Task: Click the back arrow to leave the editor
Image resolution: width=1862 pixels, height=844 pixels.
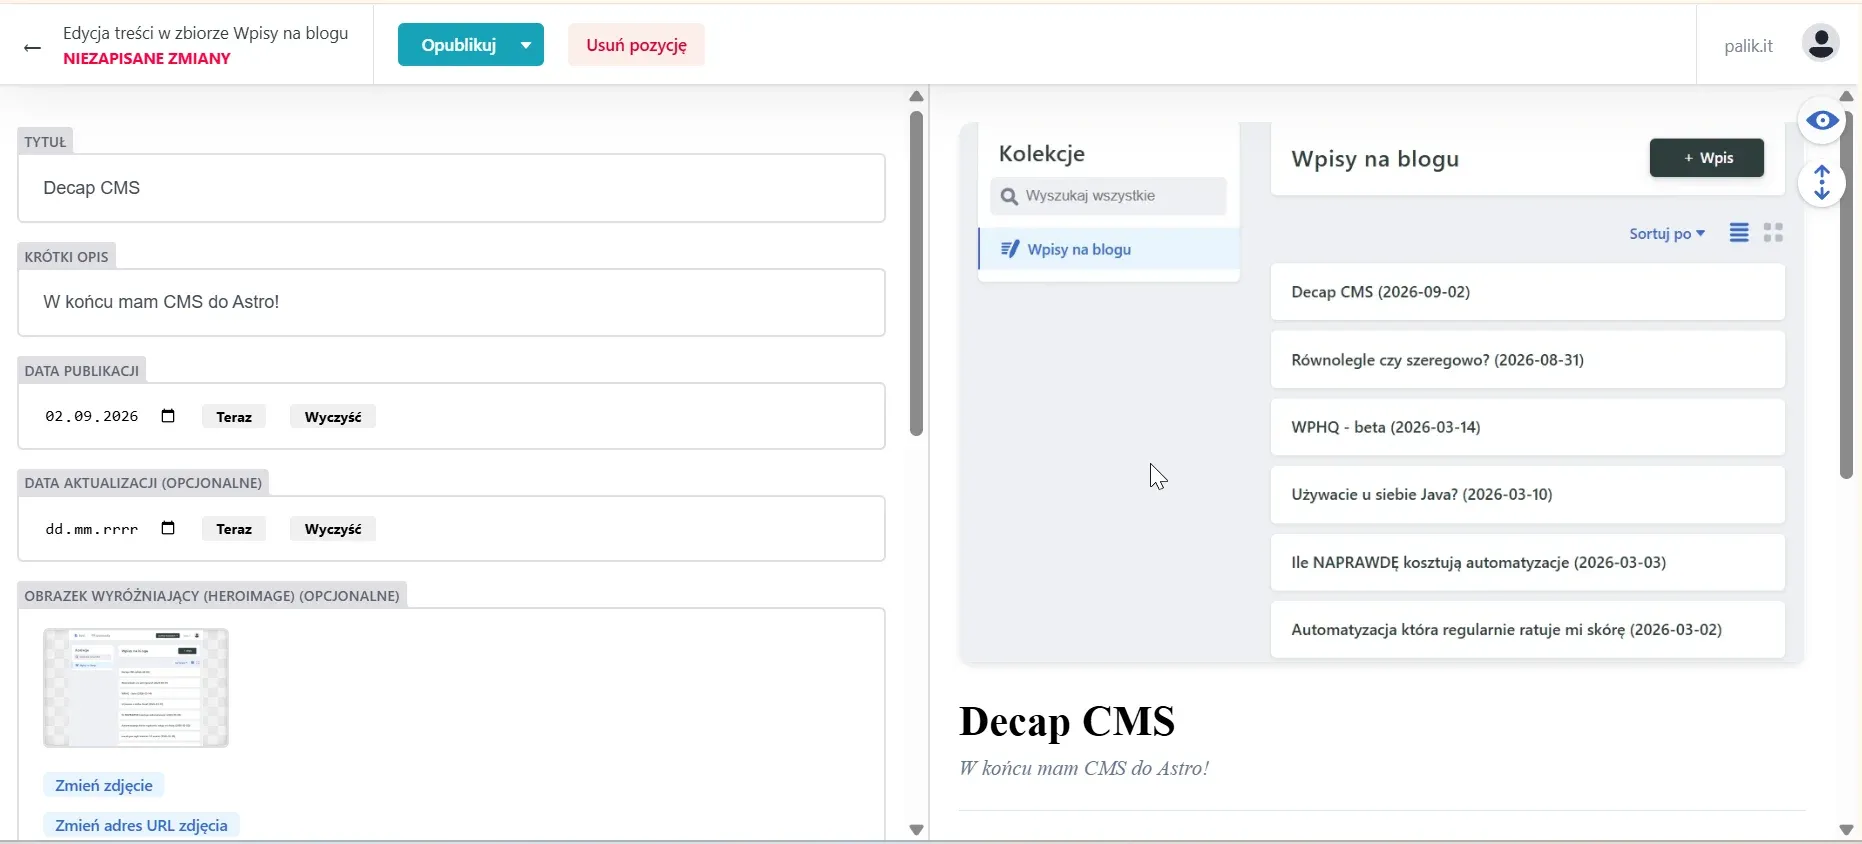Action: (32, 47)
